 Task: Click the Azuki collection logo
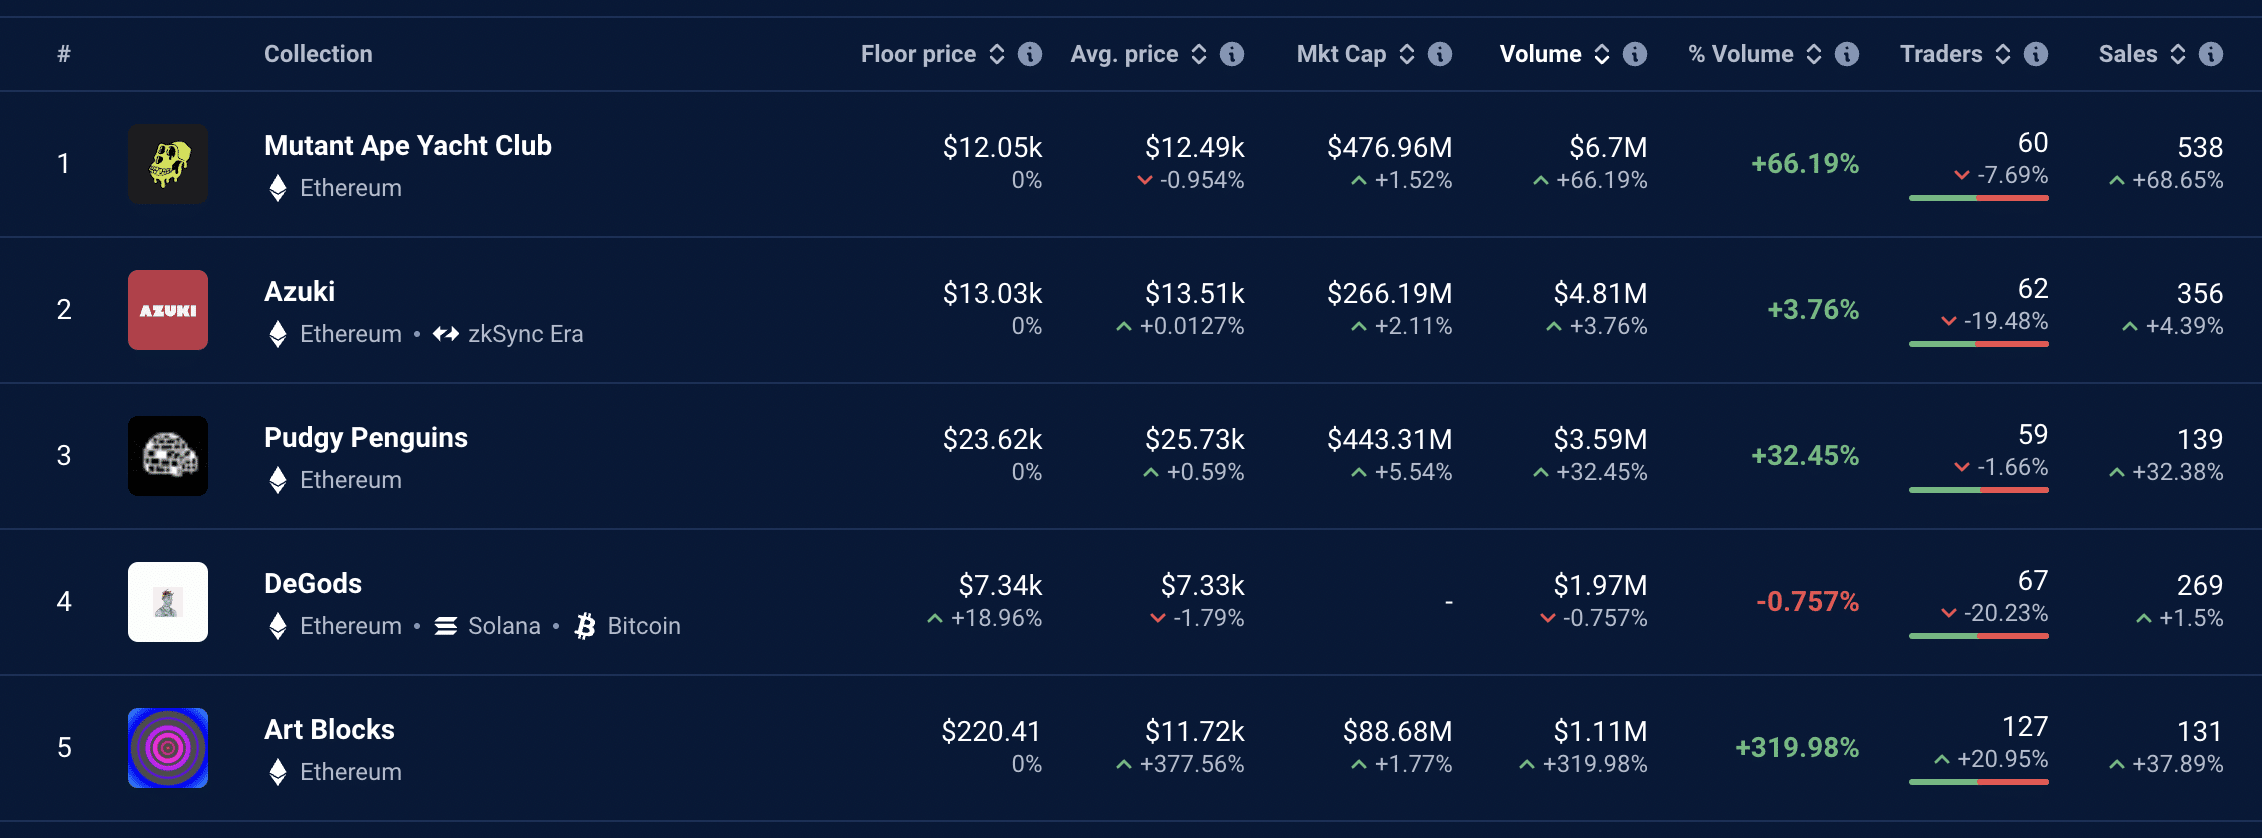point(168,310)
